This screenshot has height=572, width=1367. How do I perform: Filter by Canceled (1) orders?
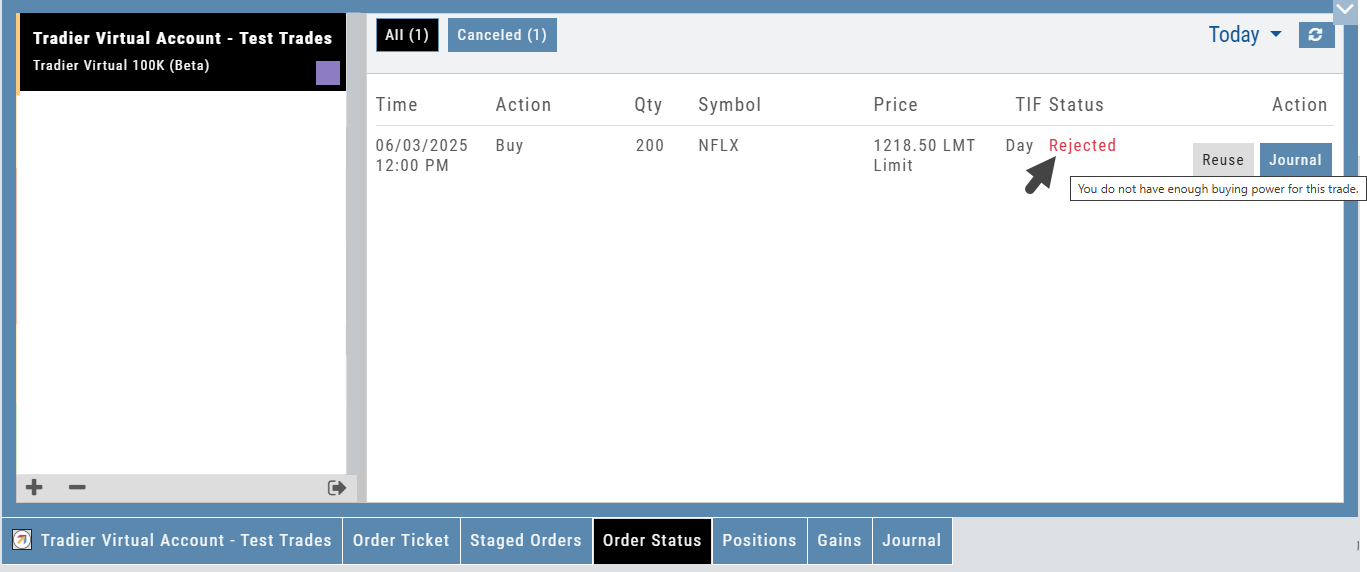(x=502, y=35)
